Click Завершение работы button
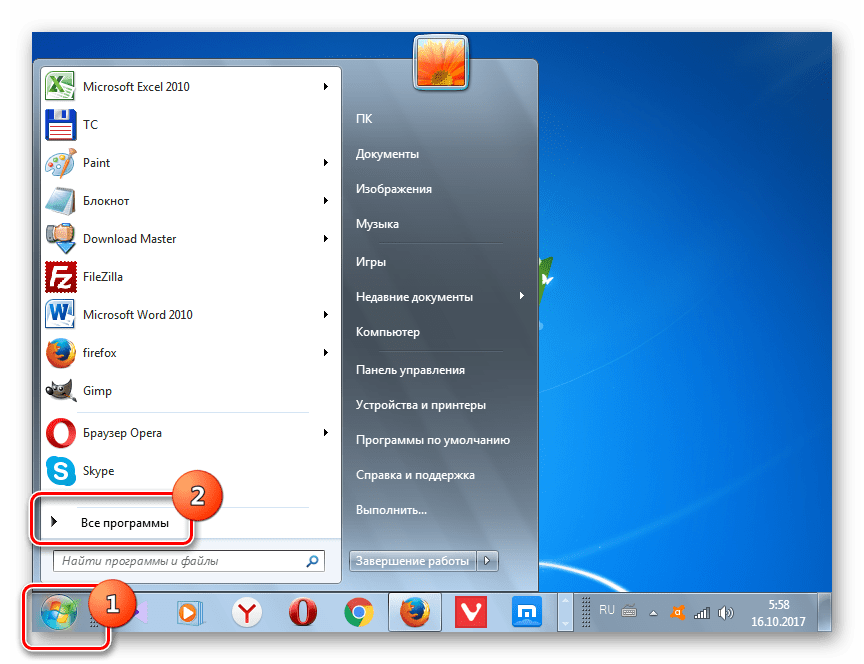This screenshot has width=864, height=664. coord(413,561)
